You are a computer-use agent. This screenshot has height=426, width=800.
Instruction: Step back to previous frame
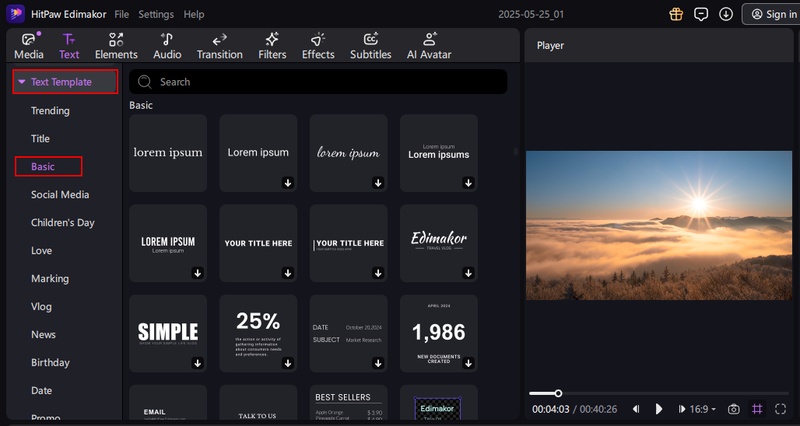click(636, 409)
